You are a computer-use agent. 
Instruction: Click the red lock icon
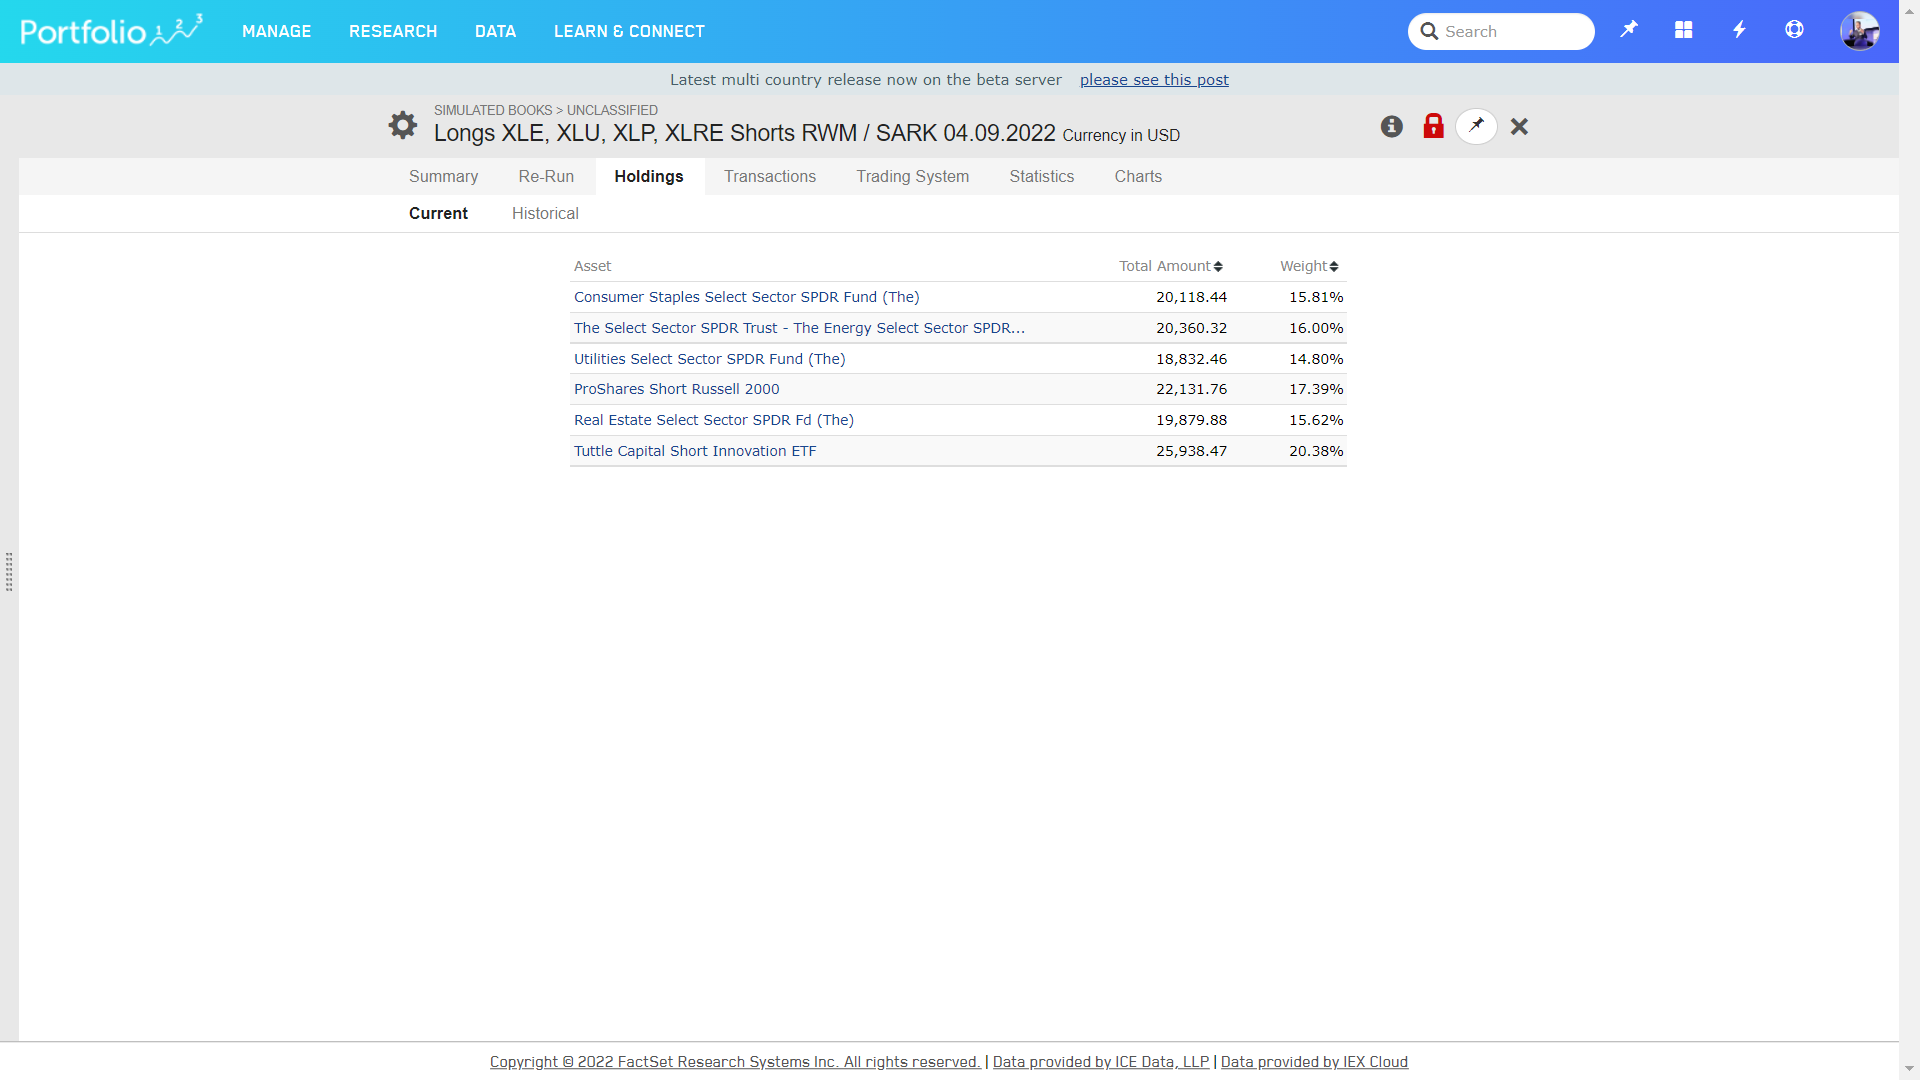(x=1433, y=126)
